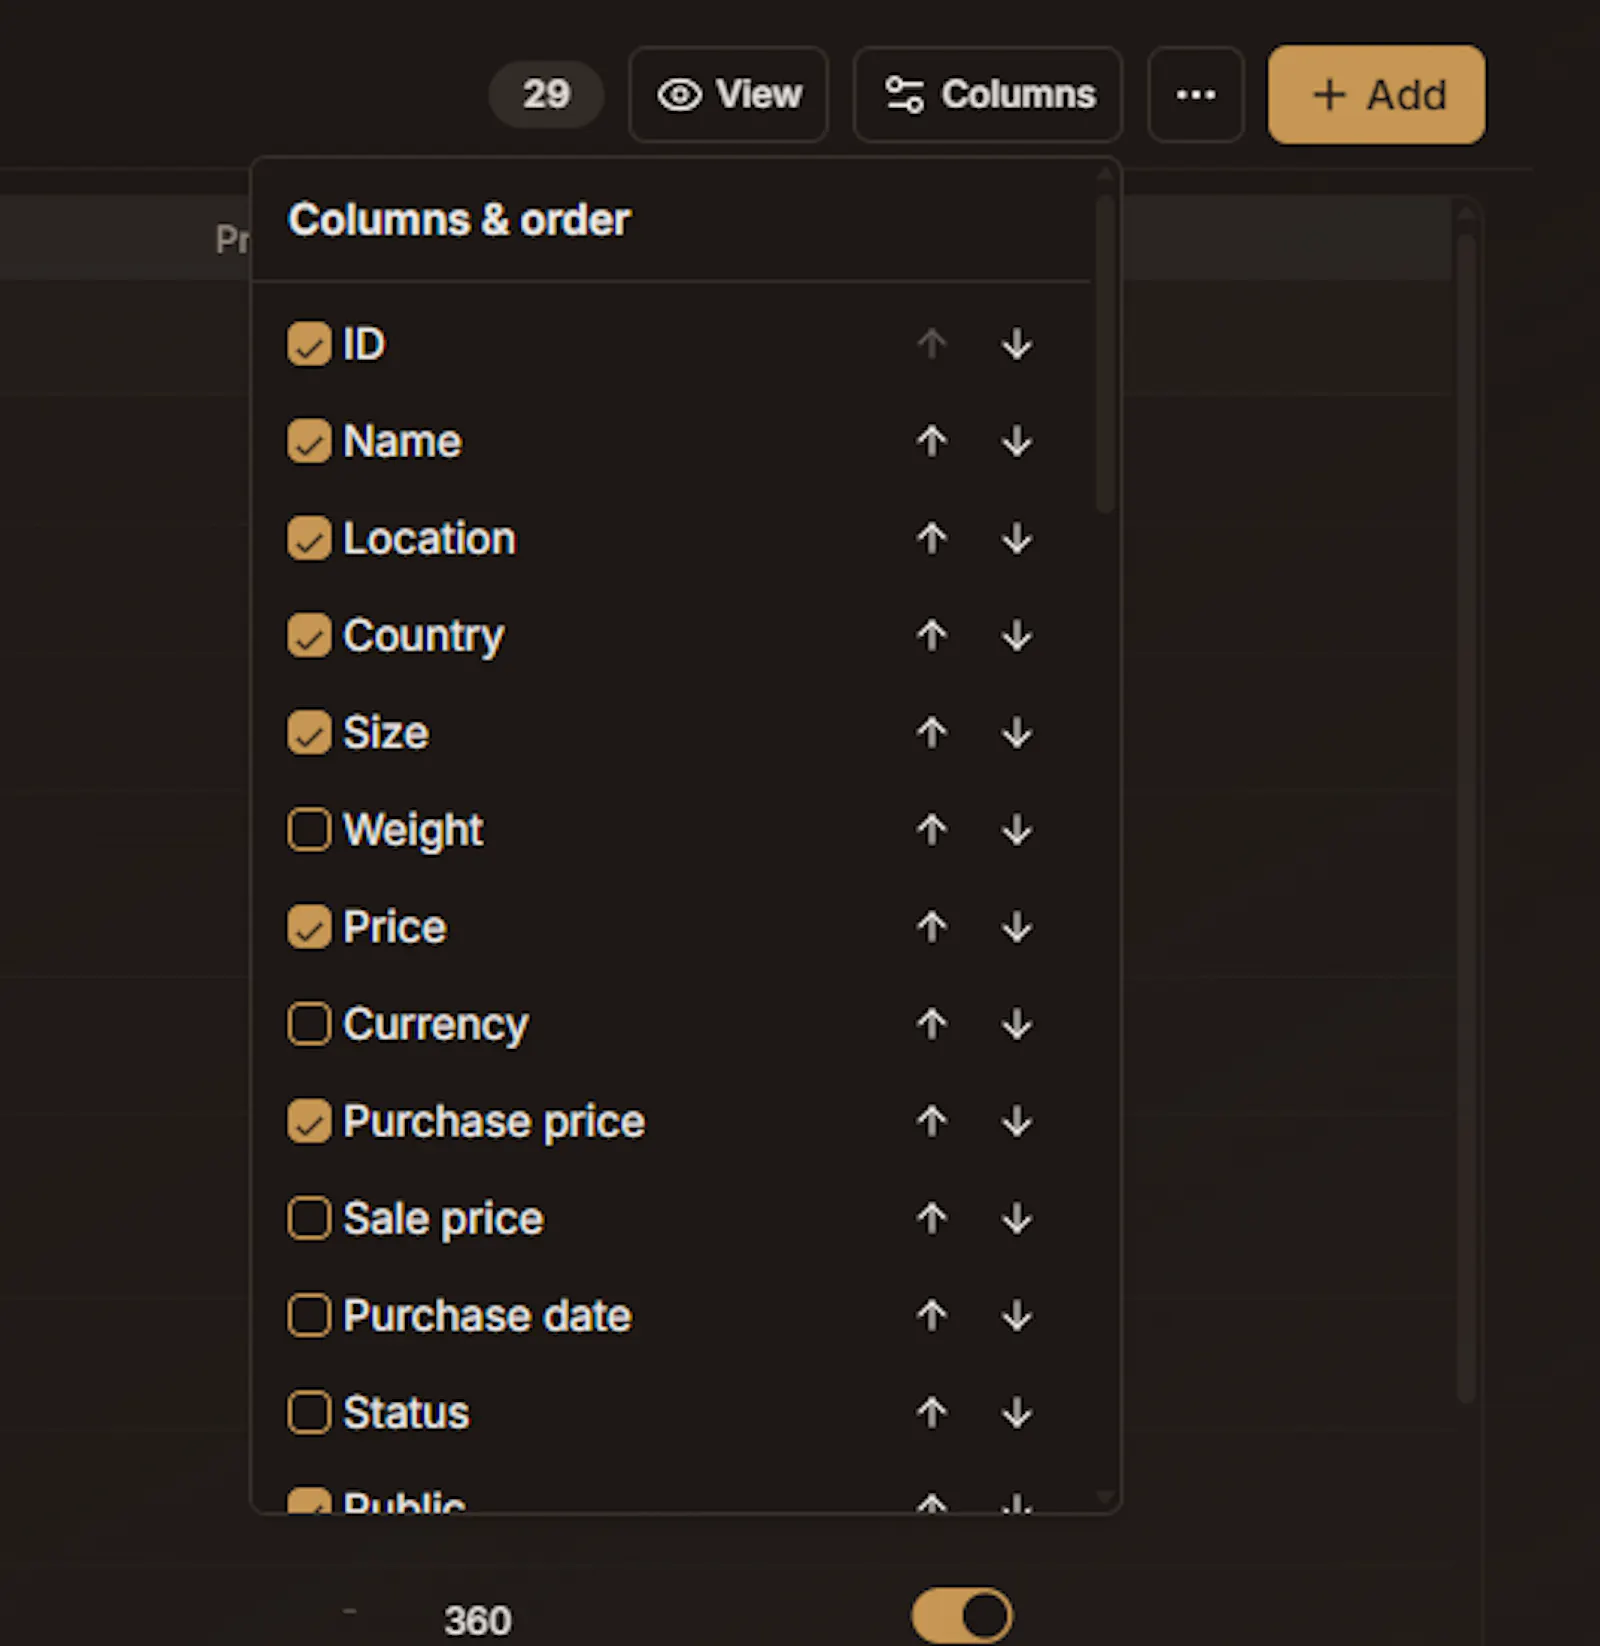Uncheck the Name column checkbox
This screenshot has width=1600, height=1646.
pyautogui.click(x=309, y=441)
